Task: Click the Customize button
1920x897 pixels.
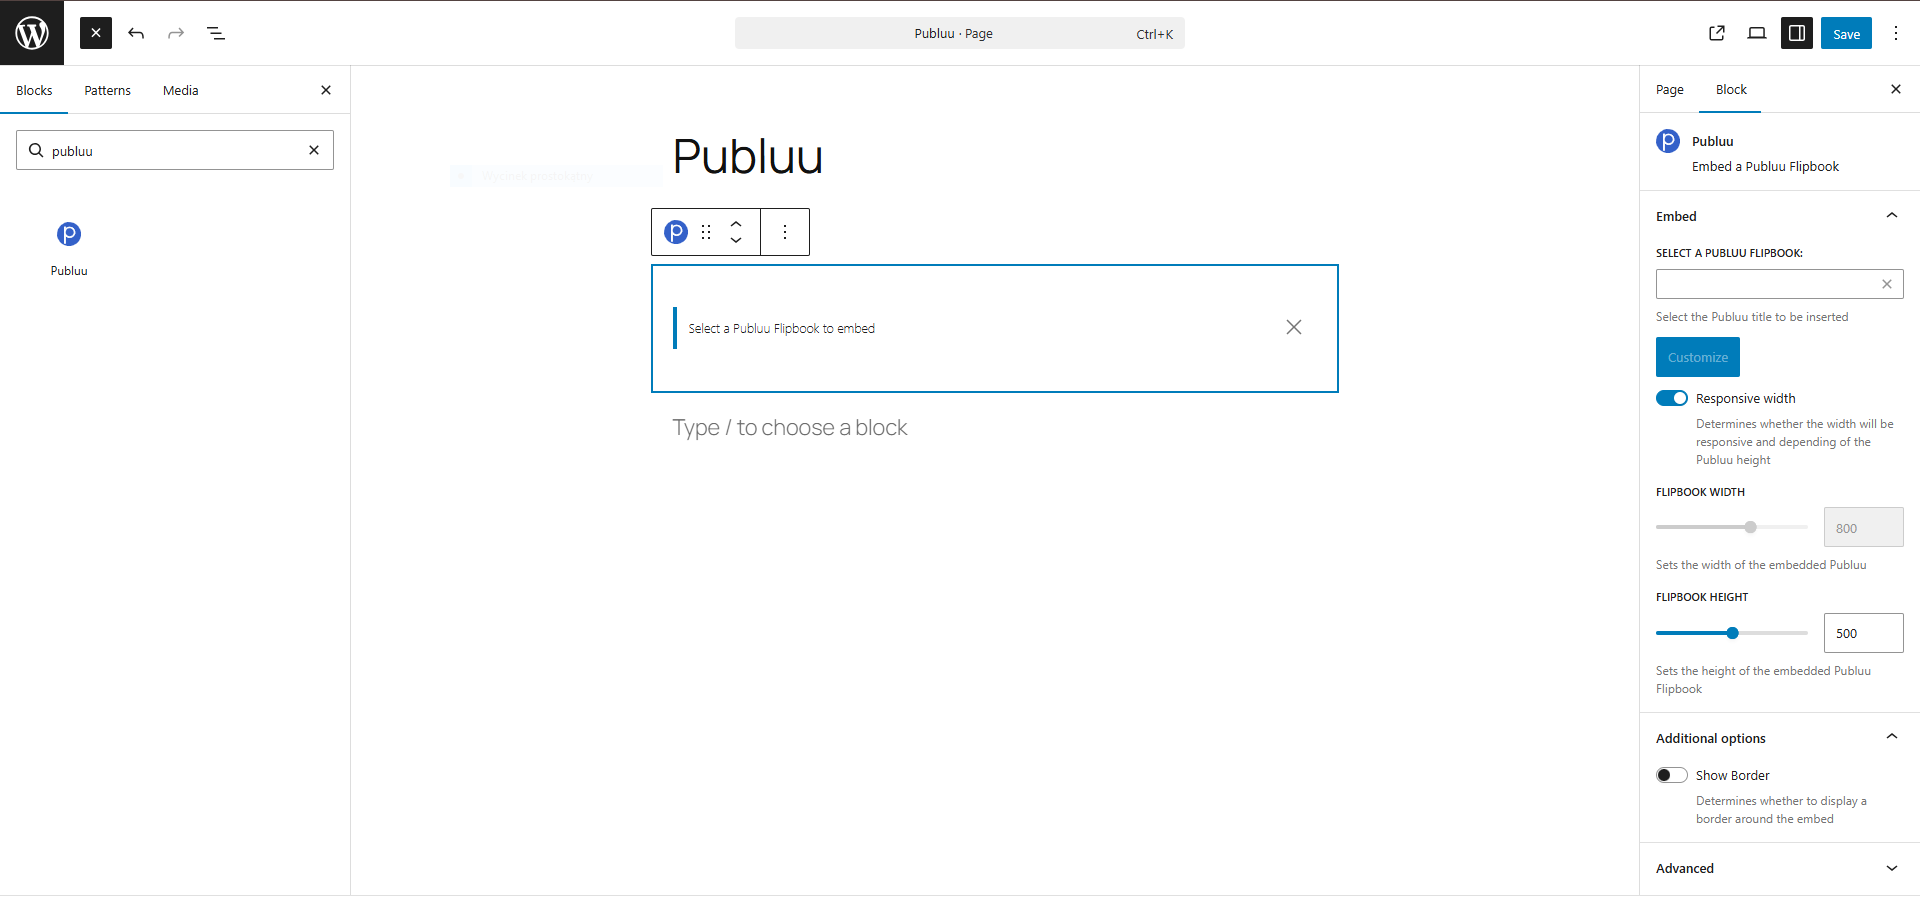Action: 1698,357
